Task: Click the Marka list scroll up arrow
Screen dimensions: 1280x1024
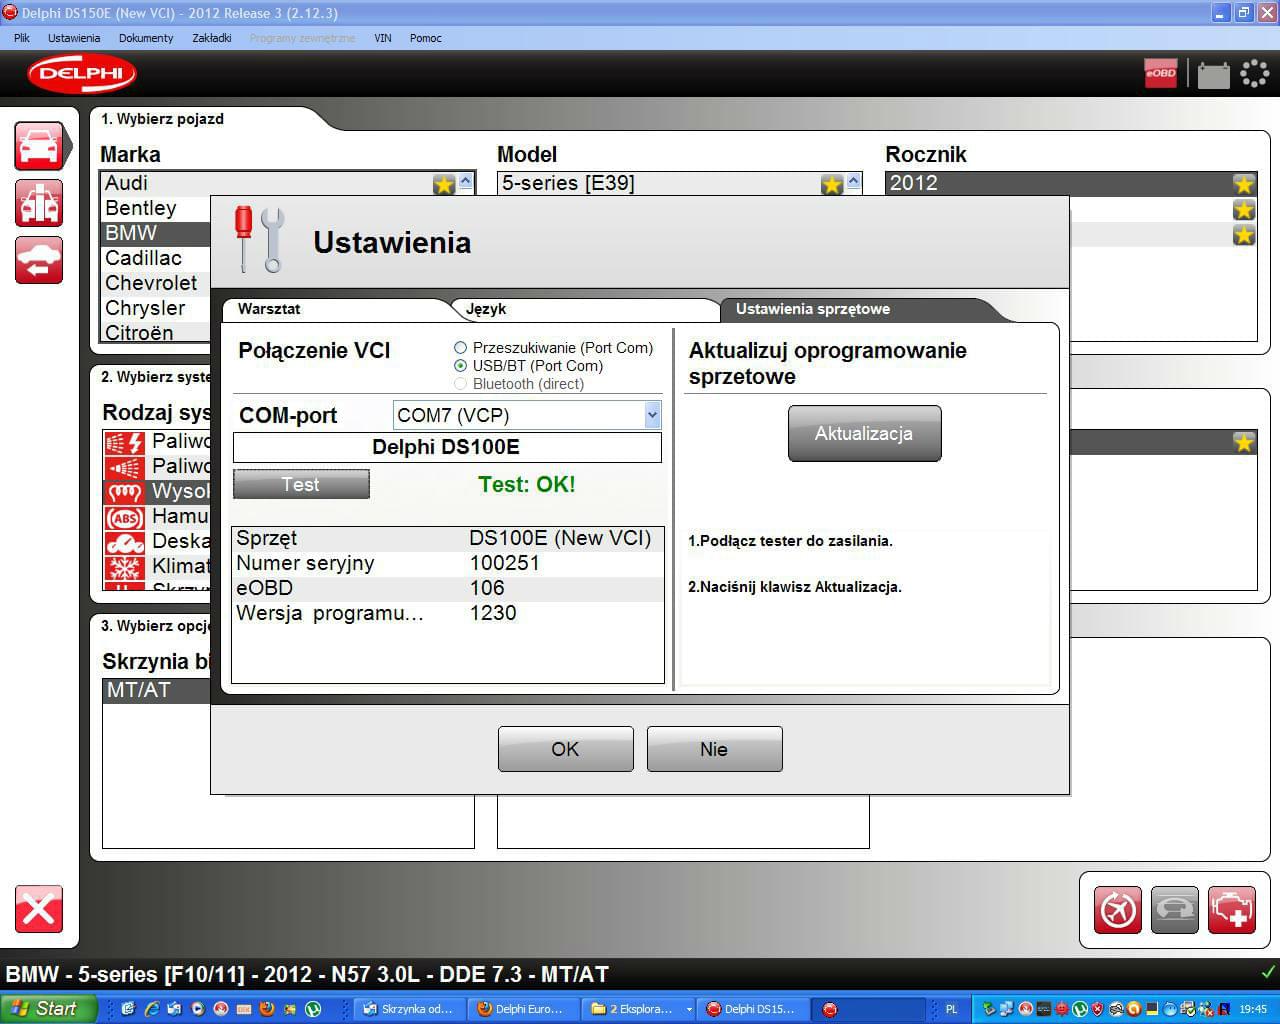Action: pyautogui.click(x=465, y=182)
